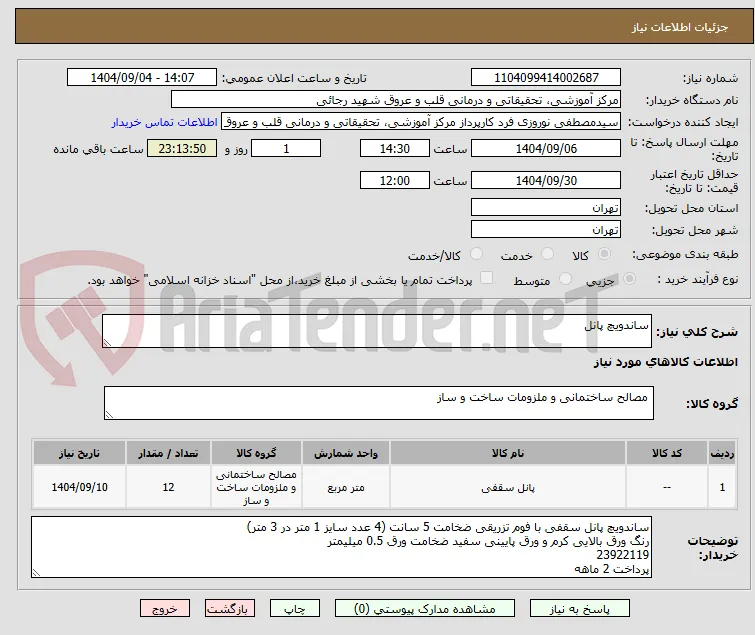Click the واحد شمارش column header
This screenshot has height=635, width=755.
coord(346,453)
